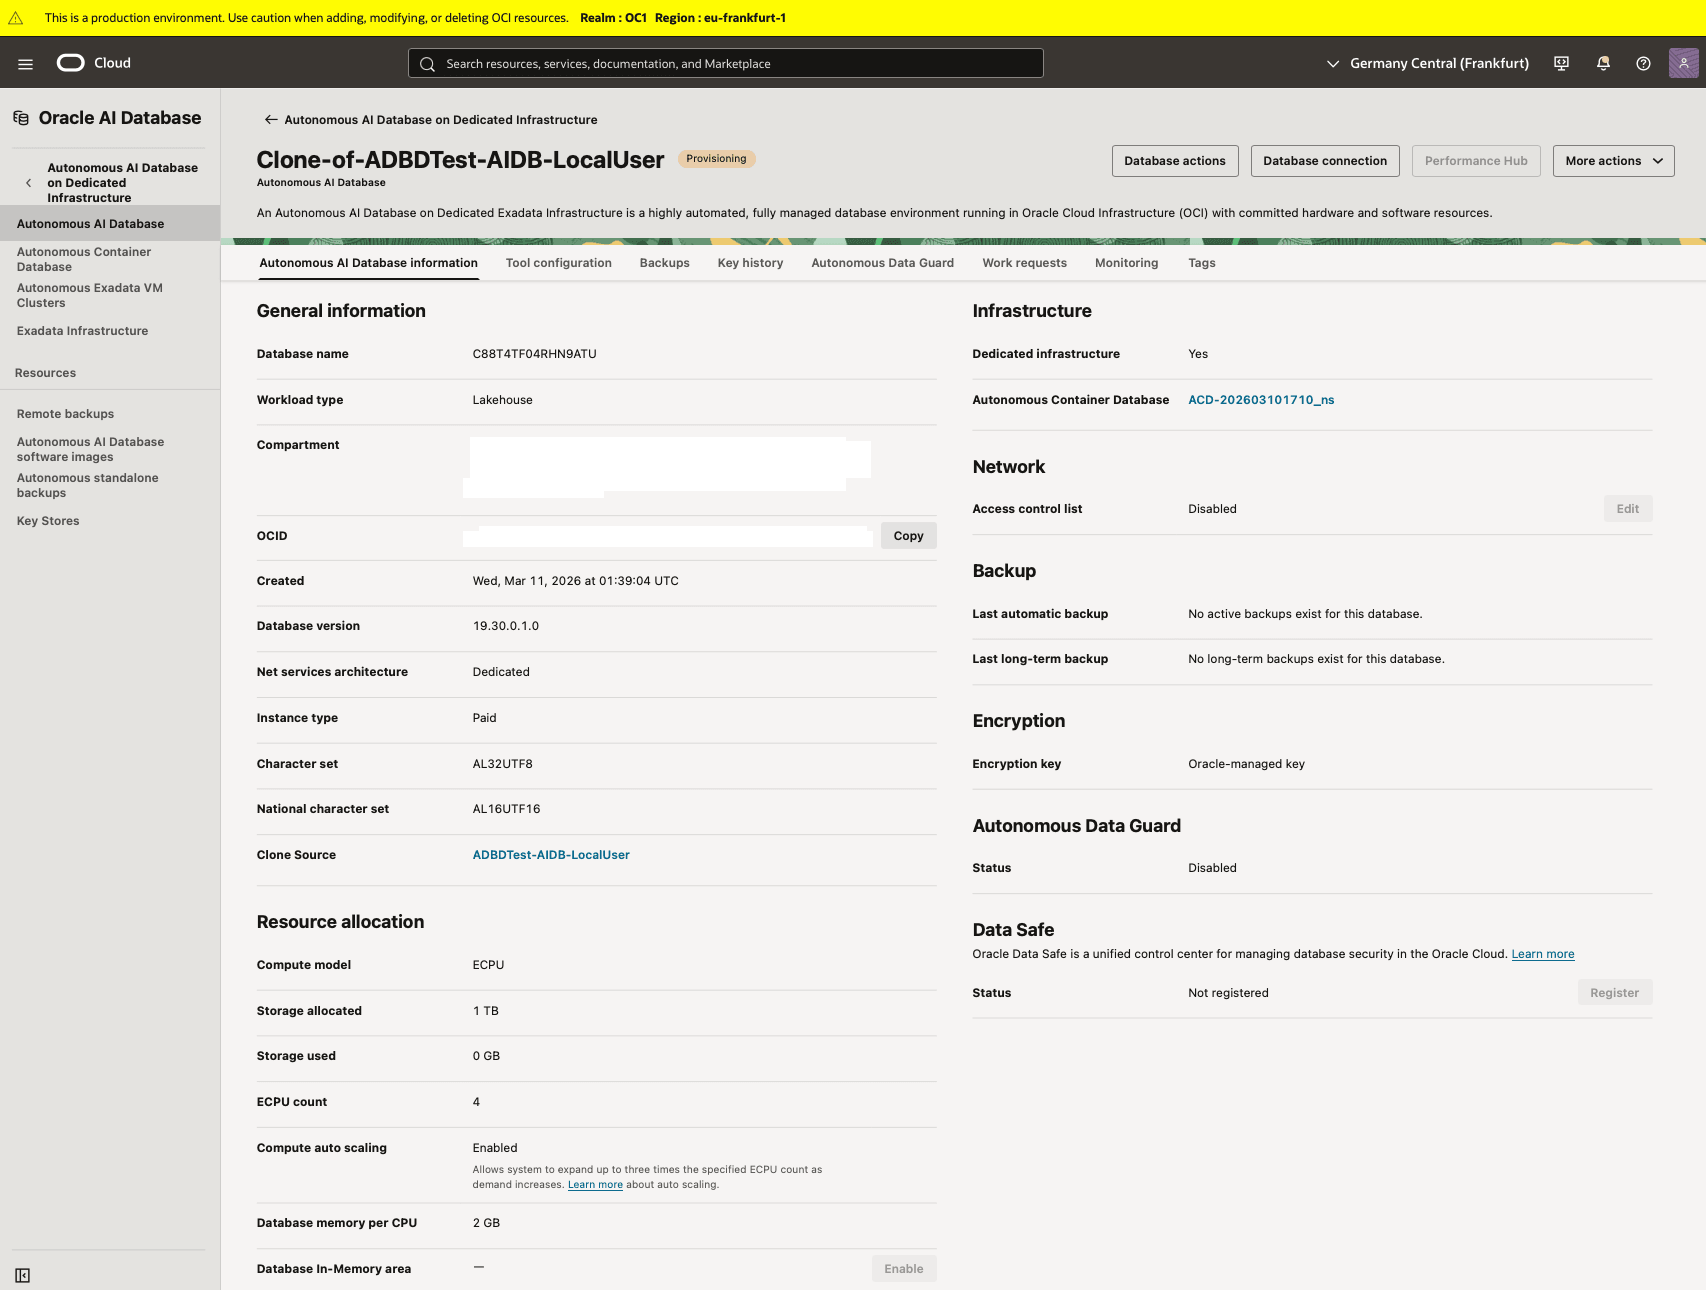Open the Key history tab

point(750,263)
